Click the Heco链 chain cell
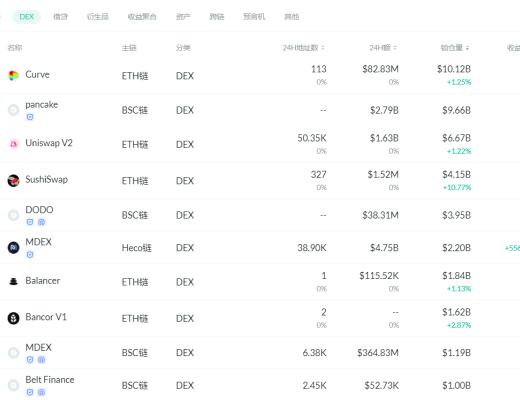Viewport: 520px width, 400px height. coord(137,248)
